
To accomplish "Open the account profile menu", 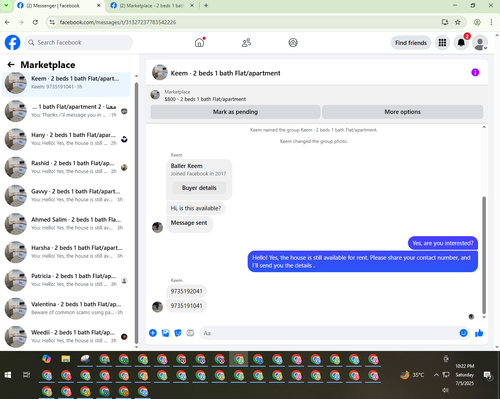I will [x=480, y=43].
